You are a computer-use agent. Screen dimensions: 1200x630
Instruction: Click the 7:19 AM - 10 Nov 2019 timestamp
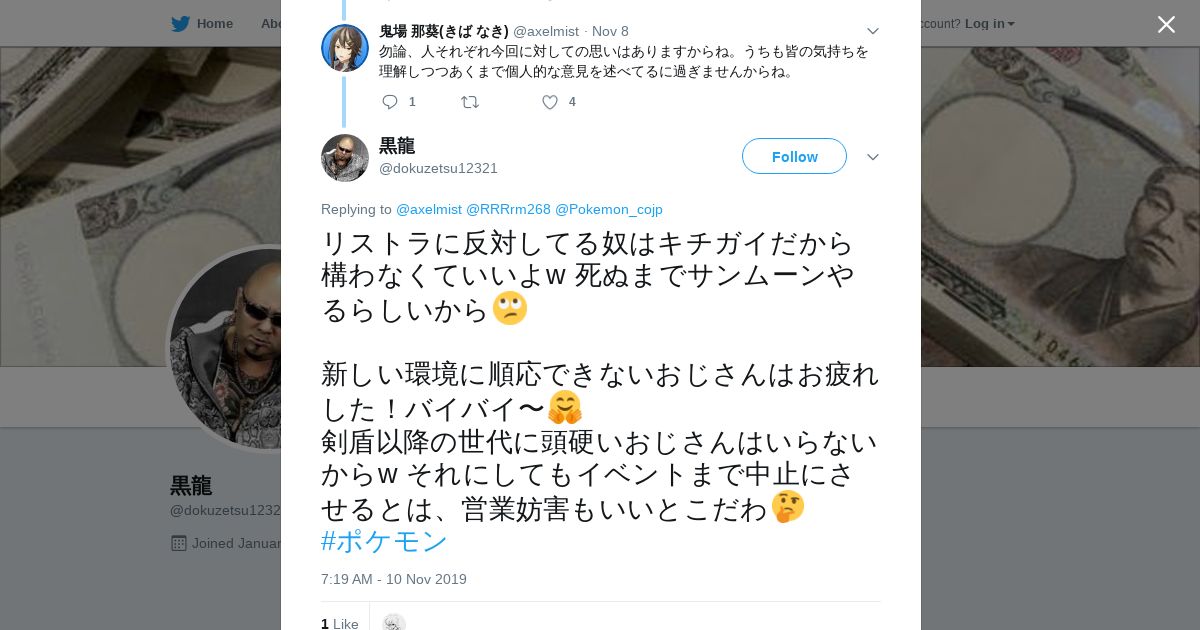click(394, 579)
